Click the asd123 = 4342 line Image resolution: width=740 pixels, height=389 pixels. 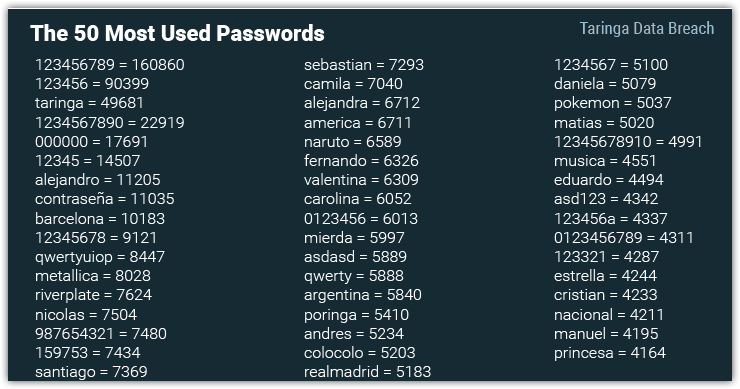click(x=606, y=199)
